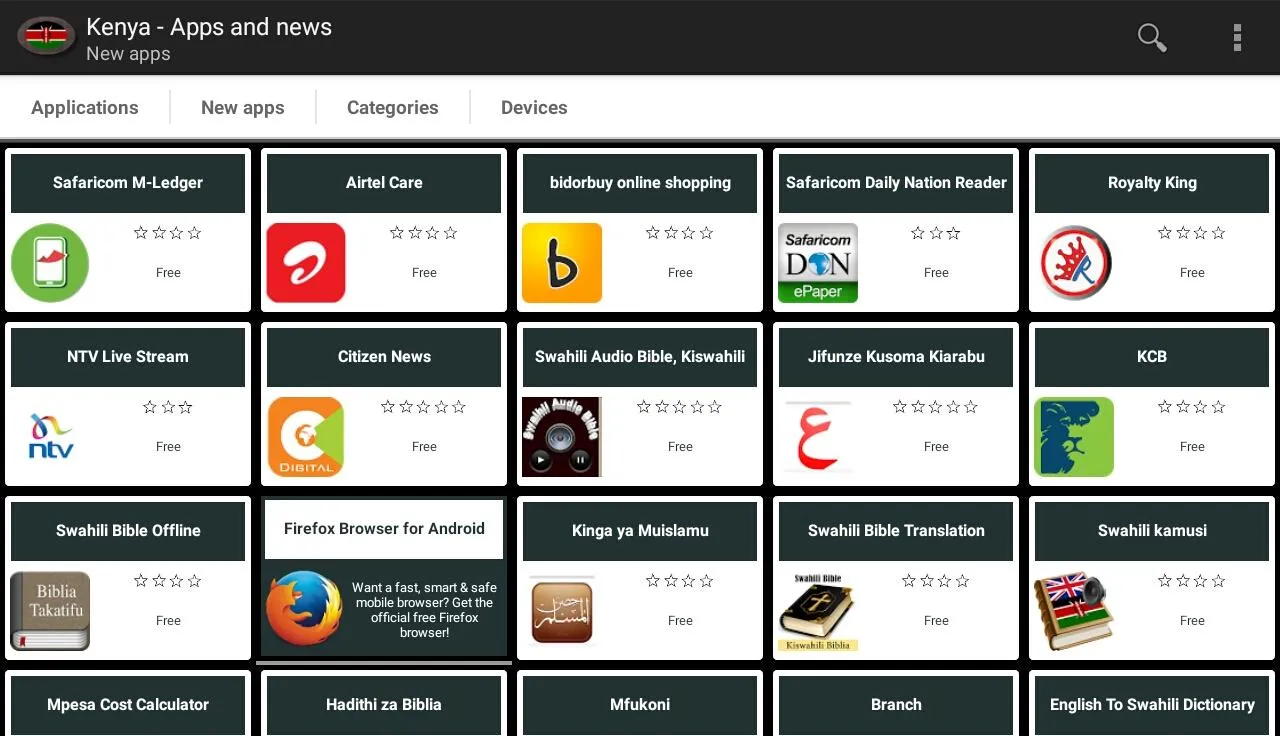Open Swahili Audio Bible, Kiswahili title
Image resolution: width=1280 pixels, height=736 pixels.
coord(640,357)
